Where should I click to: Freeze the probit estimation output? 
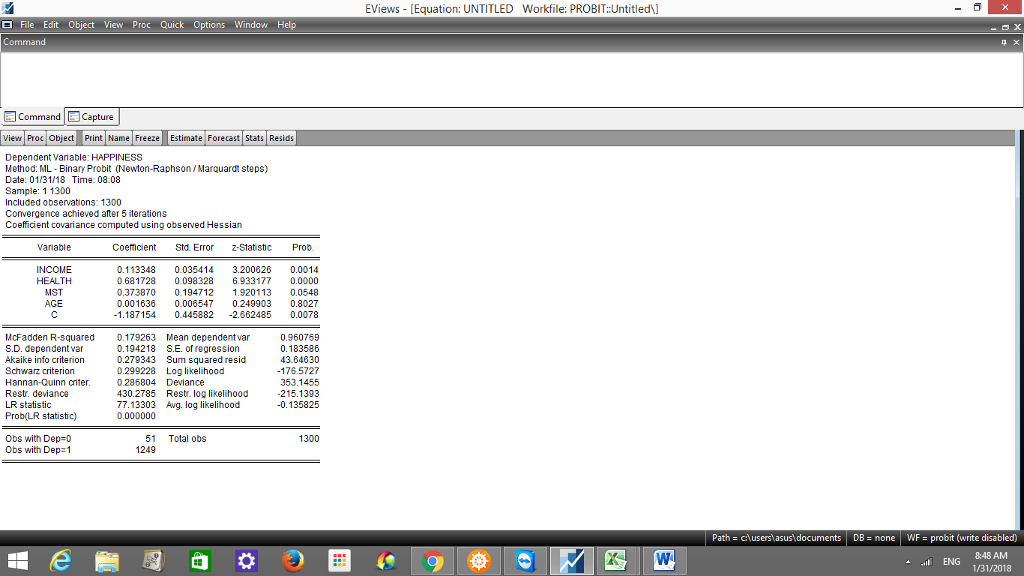[x=147, y=138]
